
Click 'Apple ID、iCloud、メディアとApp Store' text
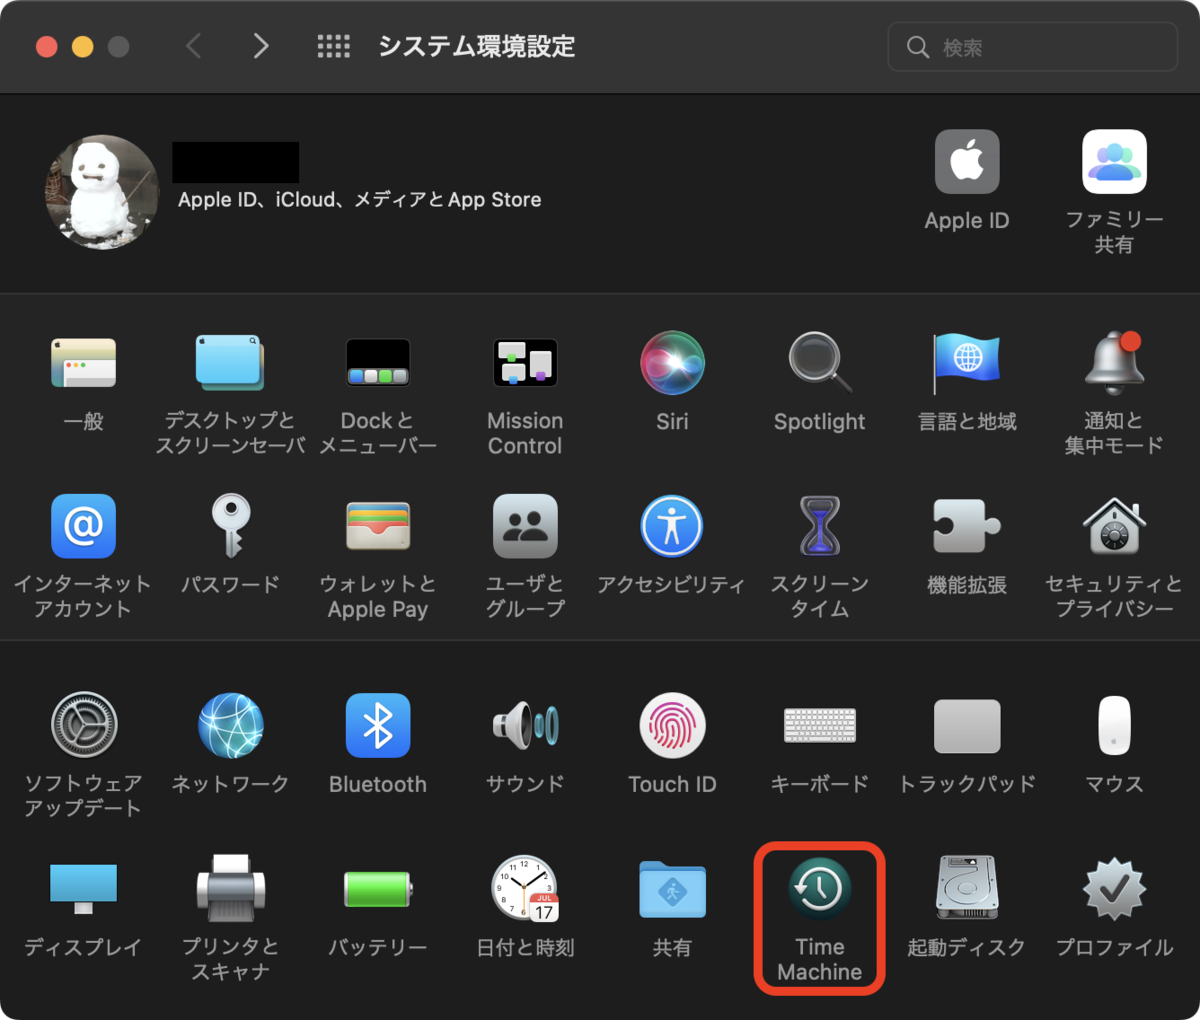(x=359, y=200)
